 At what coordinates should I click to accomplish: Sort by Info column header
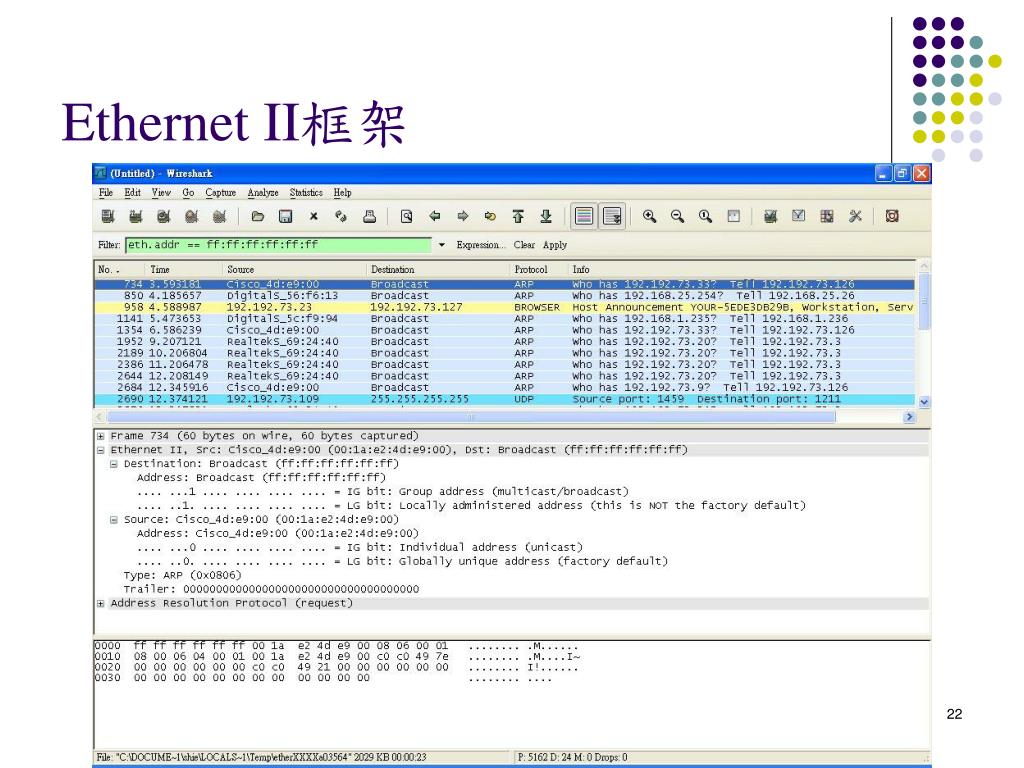coord(743,269)
